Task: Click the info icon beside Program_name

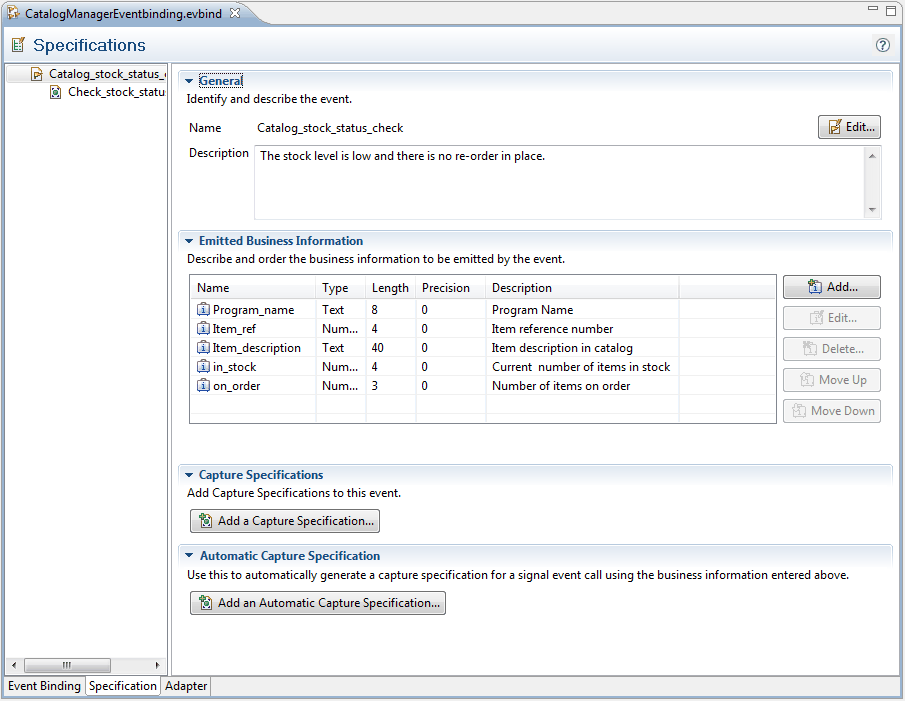Action: pos(205,310)
